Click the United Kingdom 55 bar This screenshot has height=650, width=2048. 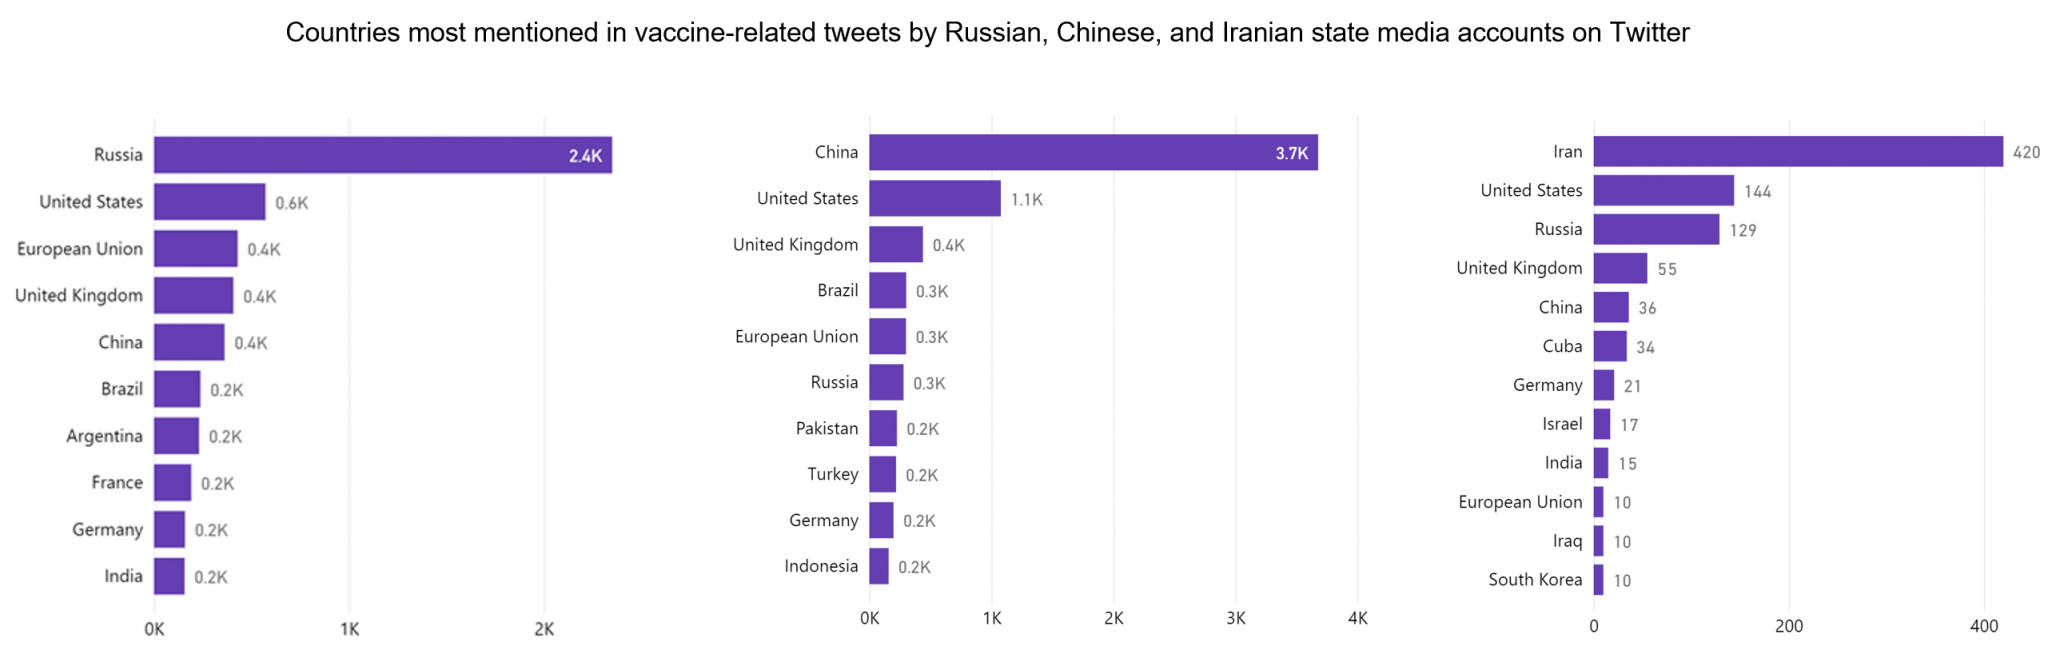pyautogui.click(x=1620, y=268)
